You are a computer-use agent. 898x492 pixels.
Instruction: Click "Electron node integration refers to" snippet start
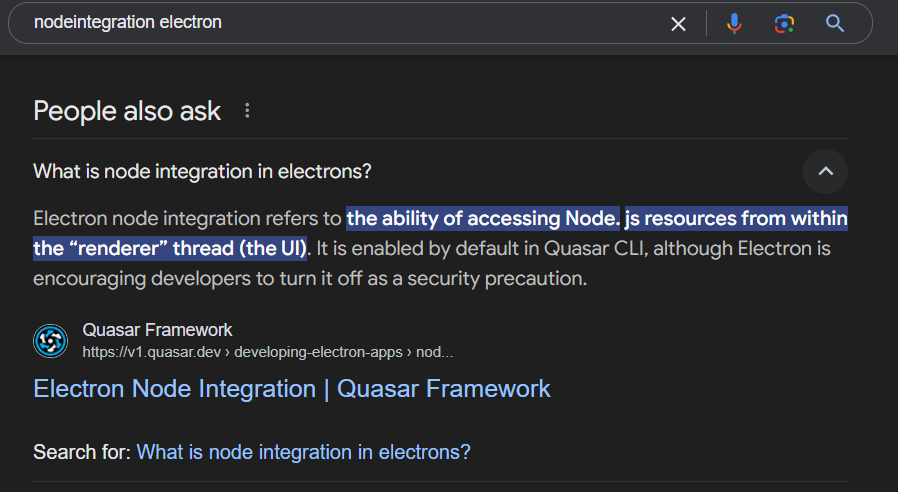tap(187, 218)
